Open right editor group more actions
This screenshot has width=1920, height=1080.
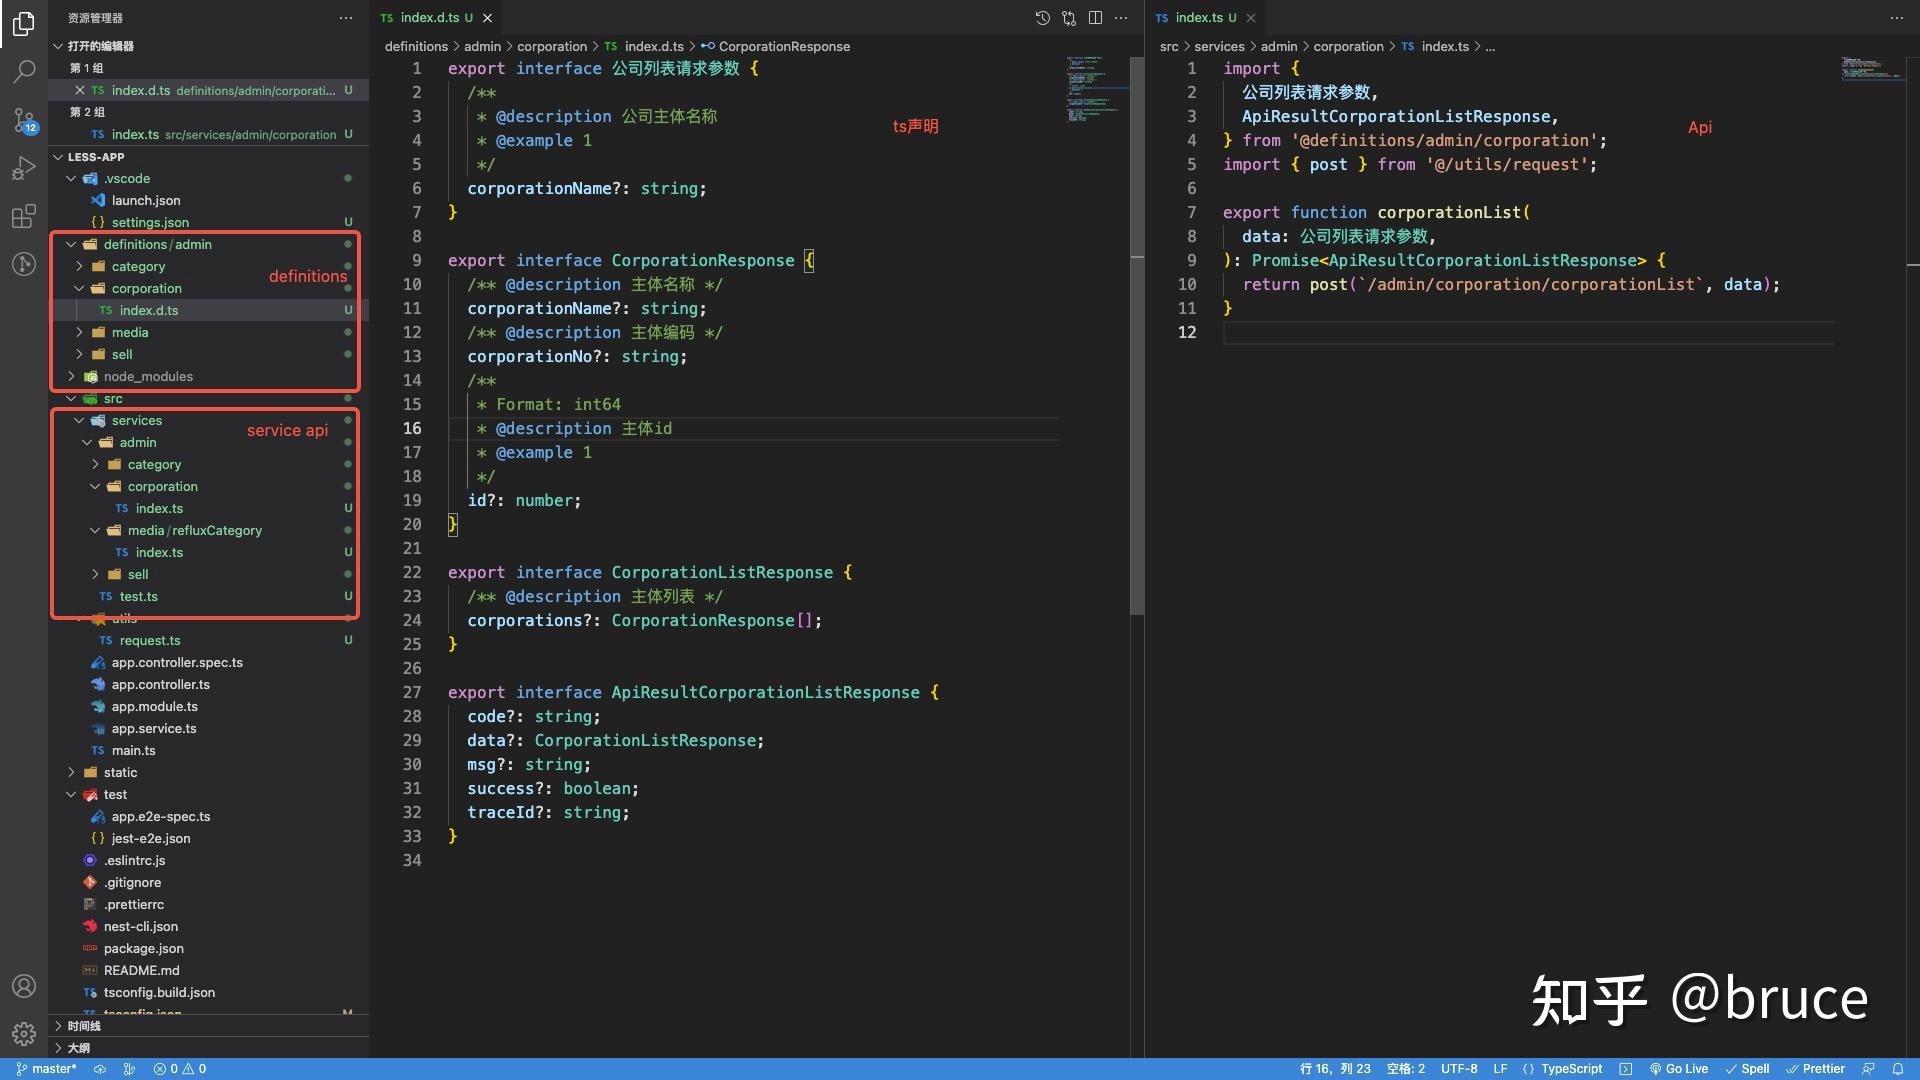(x=1897, y=18)
